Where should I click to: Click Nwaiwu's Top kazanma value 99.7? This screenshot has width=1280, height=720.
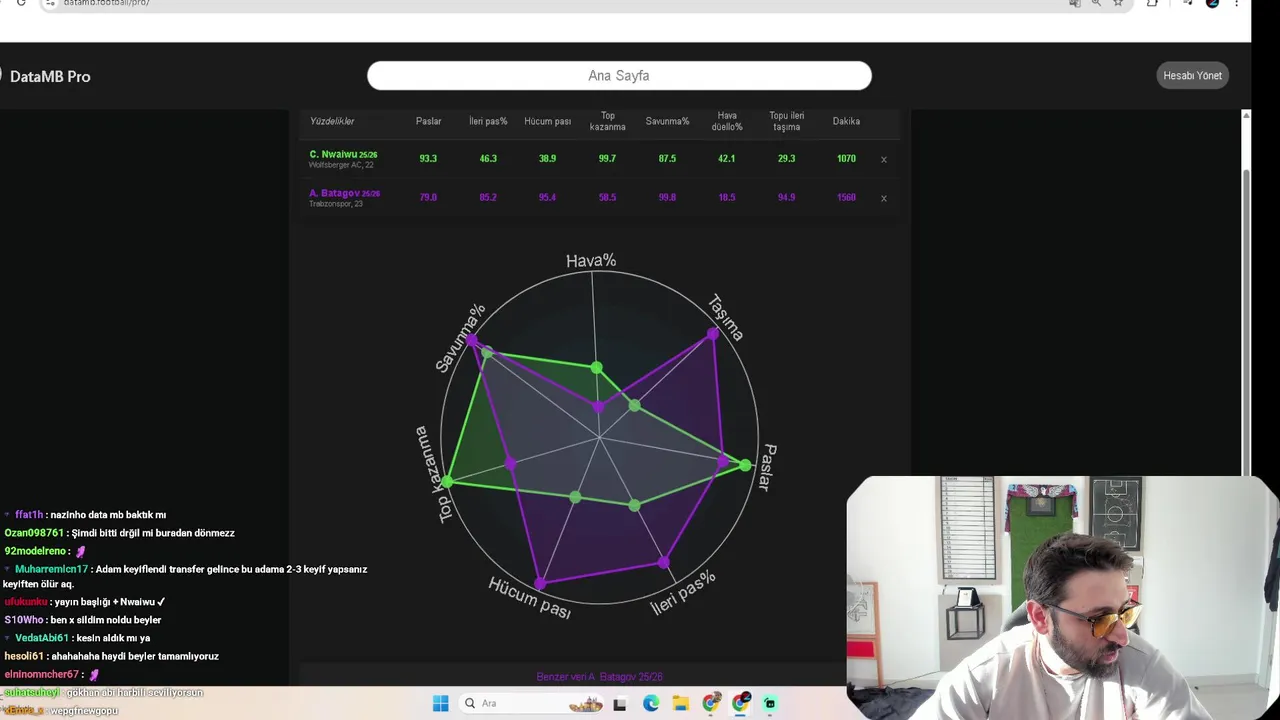[607, 159]
